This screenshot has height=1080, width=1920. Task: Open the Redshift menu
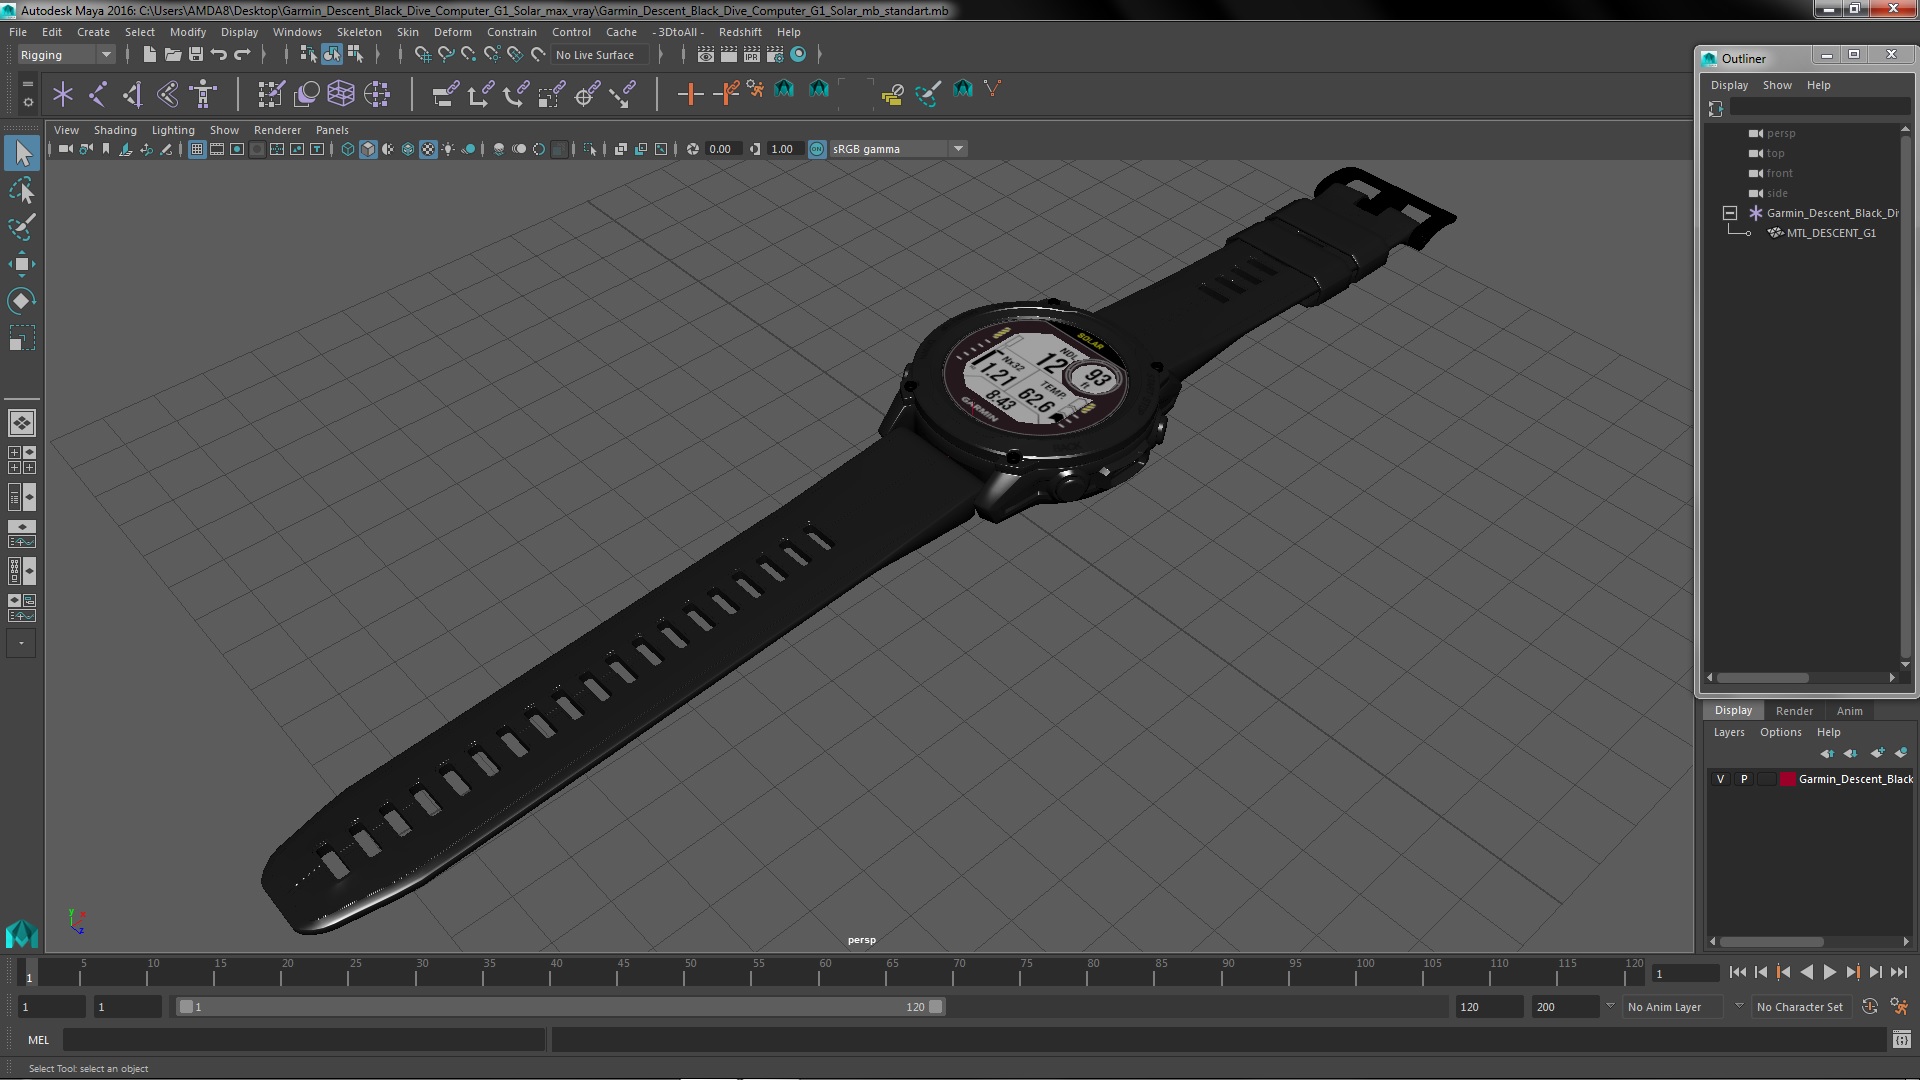[x=740, y=32]
